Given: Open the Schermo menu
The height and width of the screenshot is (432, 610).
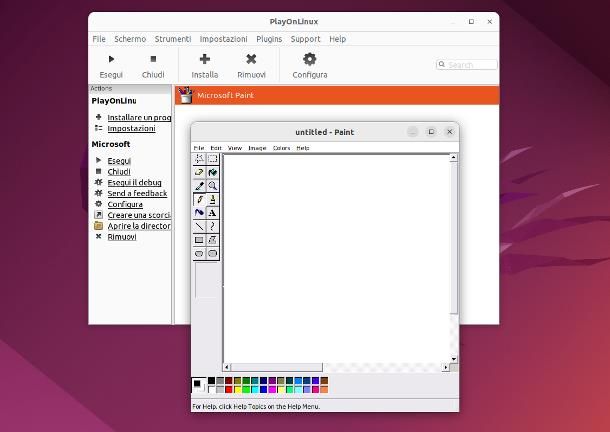Looking at the screenshot, I should (x=130, y=39).
